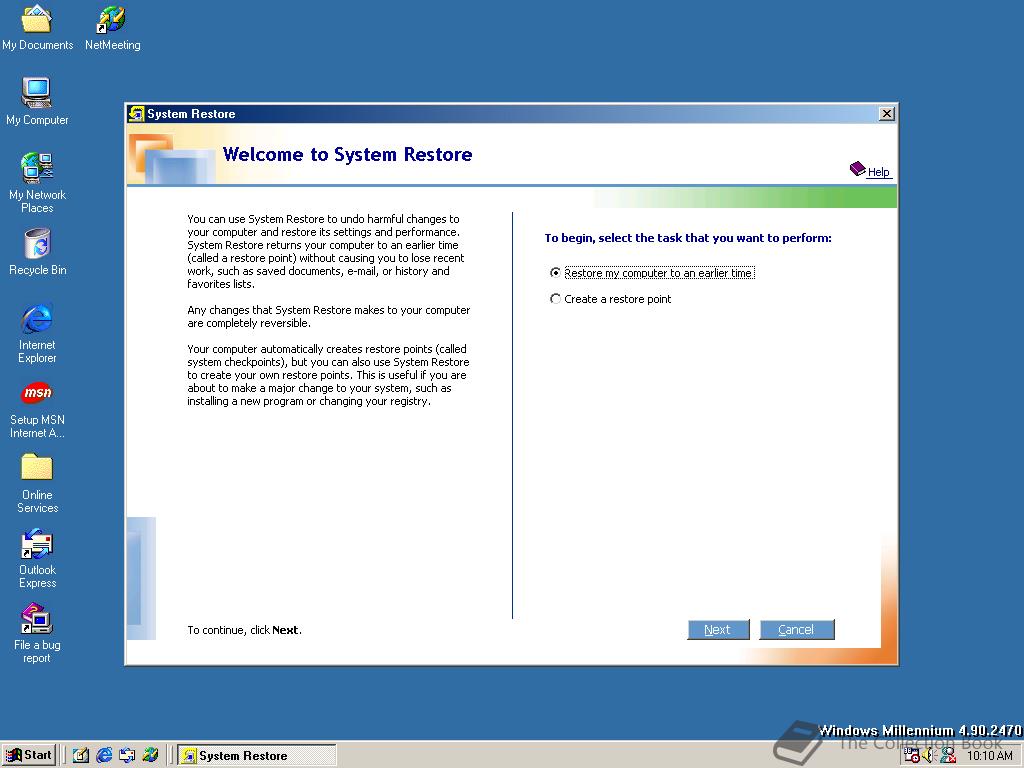
Task: Launch Outlook Express from desktop
Action: (37, 559)
